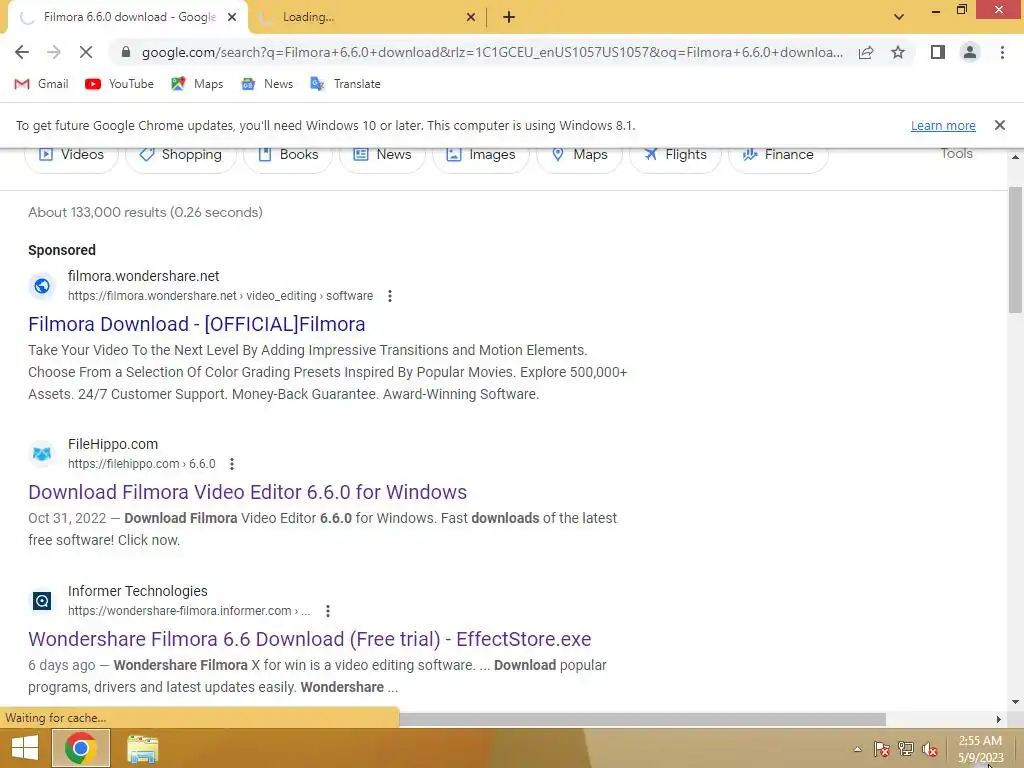Open the News bookmark in bookmarks bar
This screenshot has height=768, width=1024.
click(267, 84)
